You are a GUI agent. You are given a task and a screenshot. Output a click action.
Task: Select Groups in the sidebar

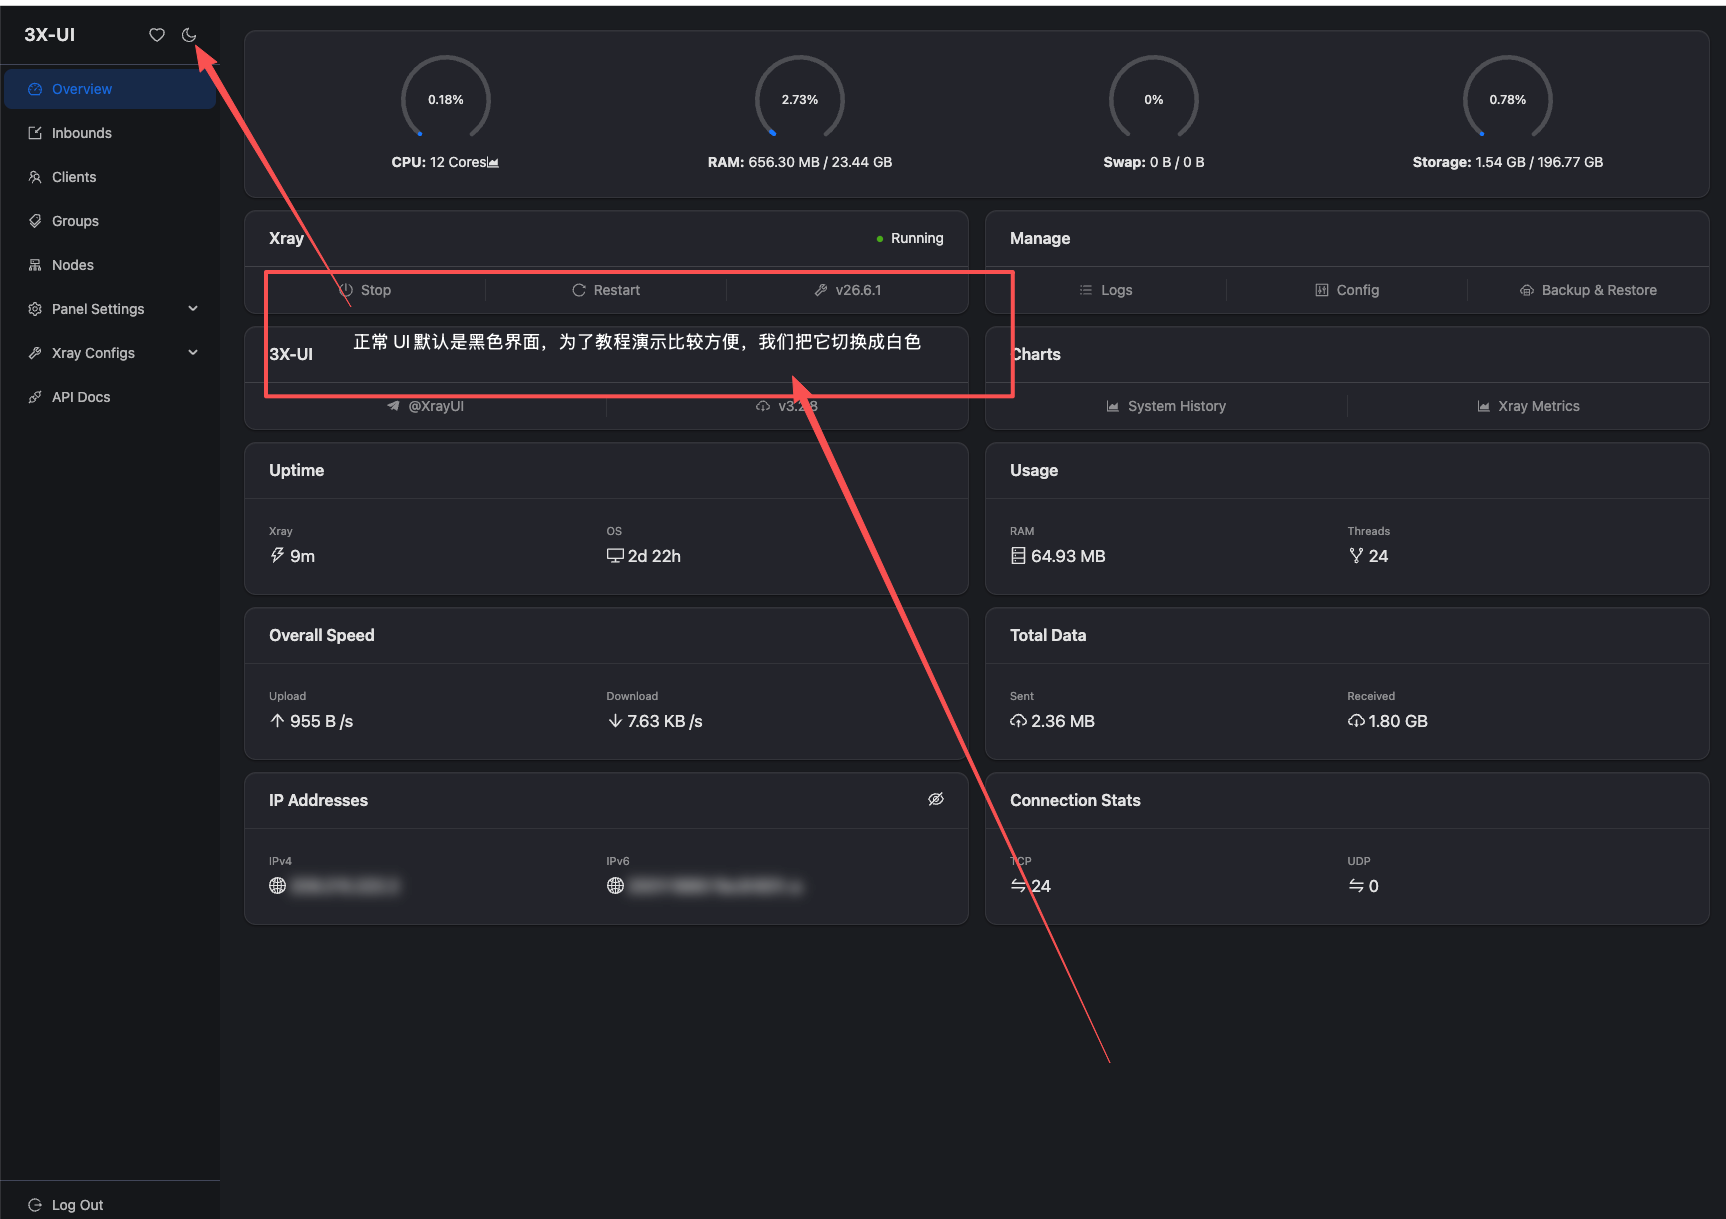[110, 221]
